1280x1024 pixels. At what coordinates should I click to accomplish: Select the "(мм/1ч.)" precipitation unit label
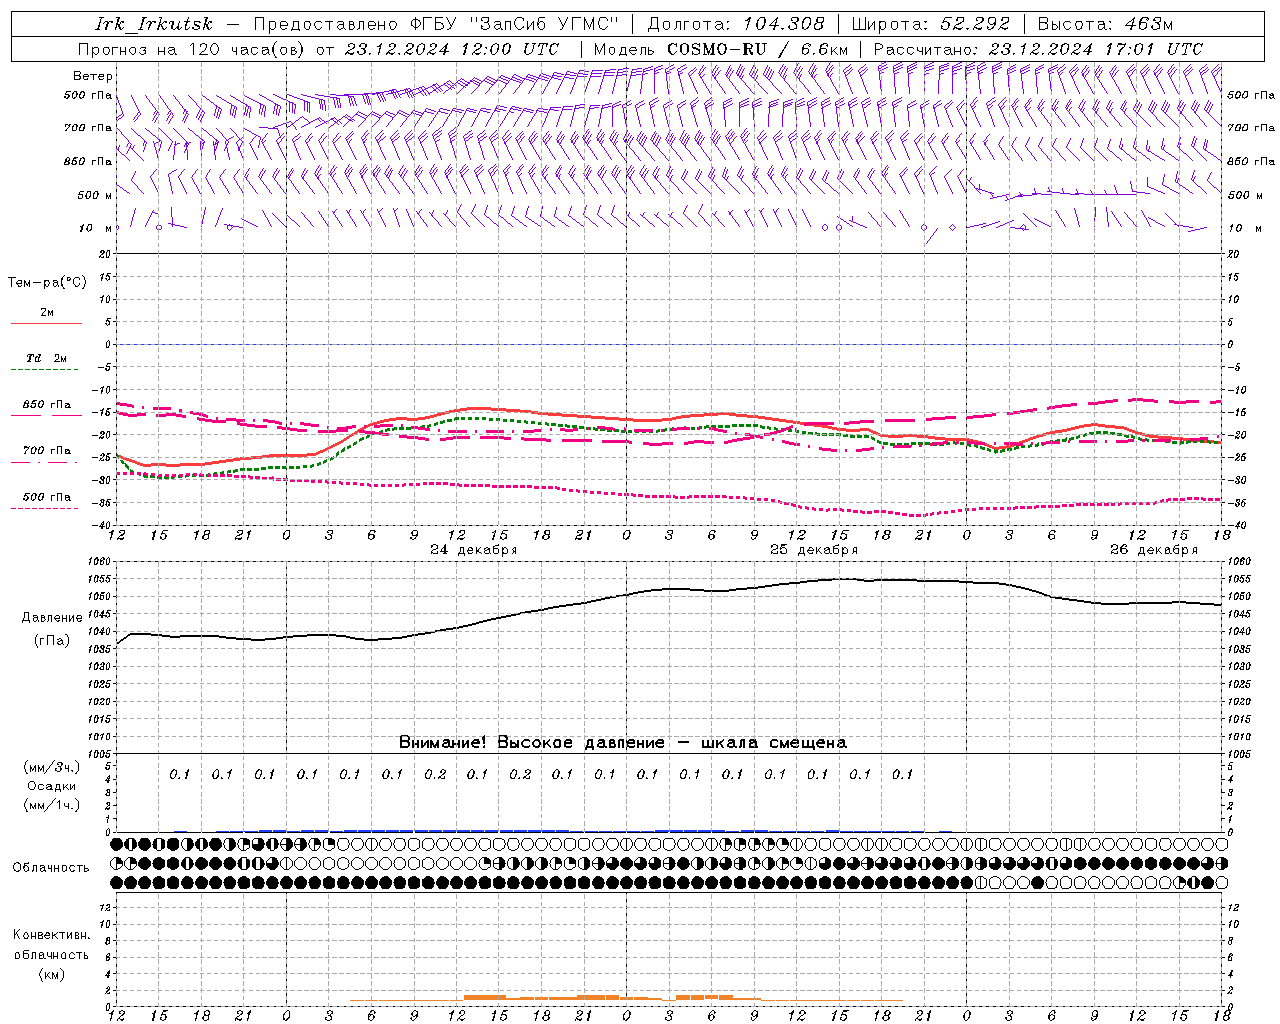[51, 805]
